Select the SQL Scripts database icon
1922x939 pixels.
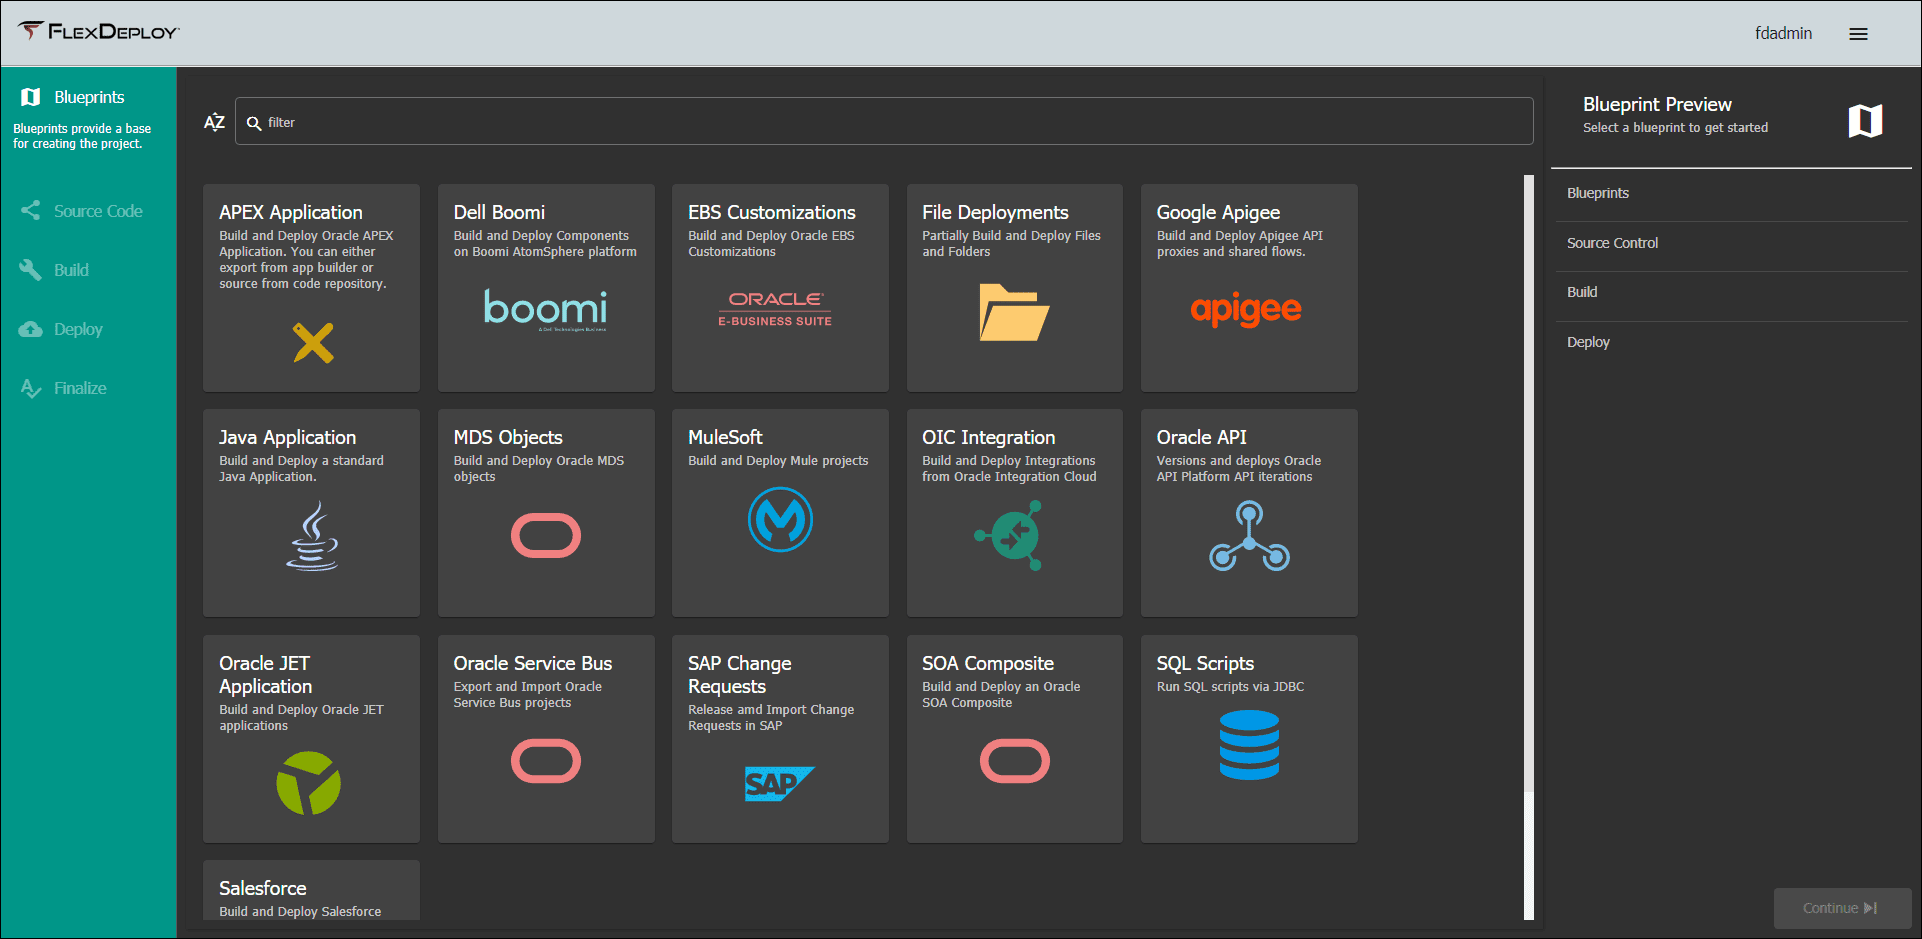coord(1249,745)
